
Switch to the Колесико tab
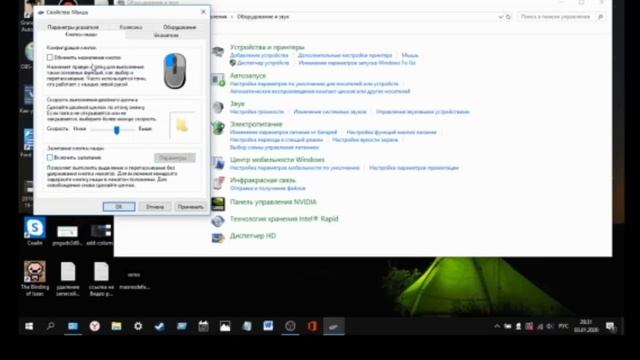tap(131, 27)
